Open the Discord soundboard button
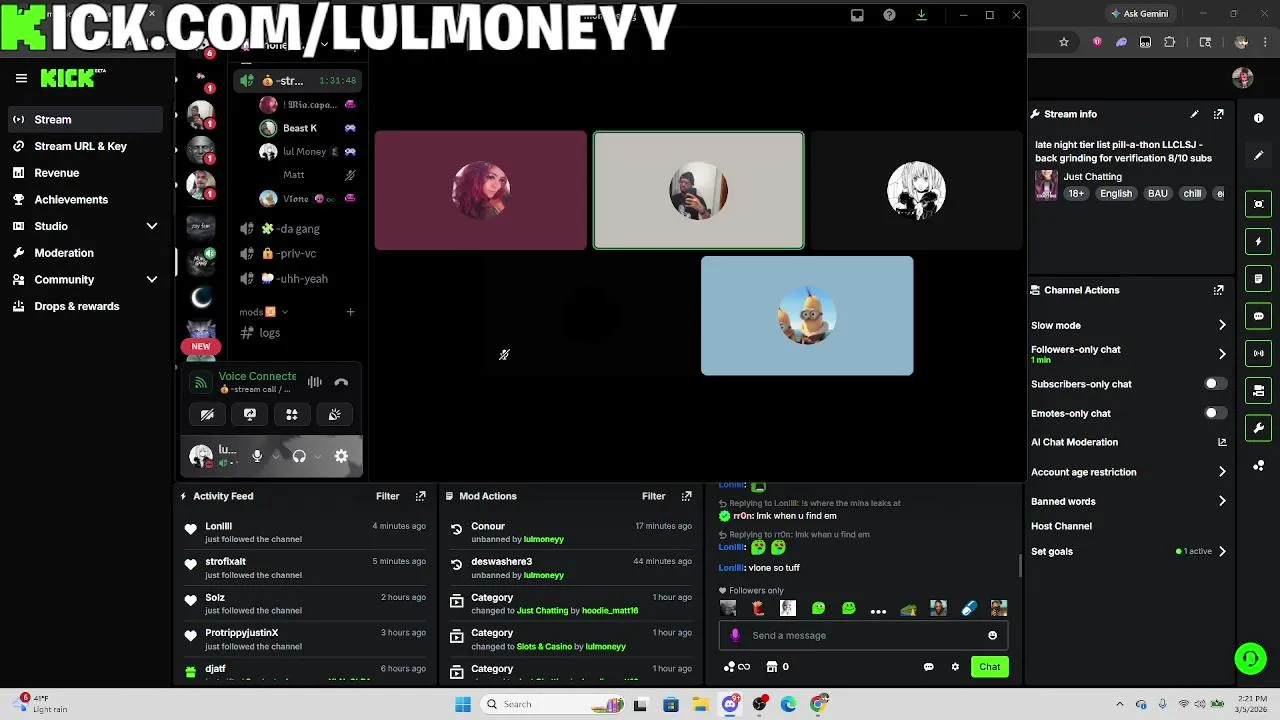 pyautogui.click(x=334, y=414)
